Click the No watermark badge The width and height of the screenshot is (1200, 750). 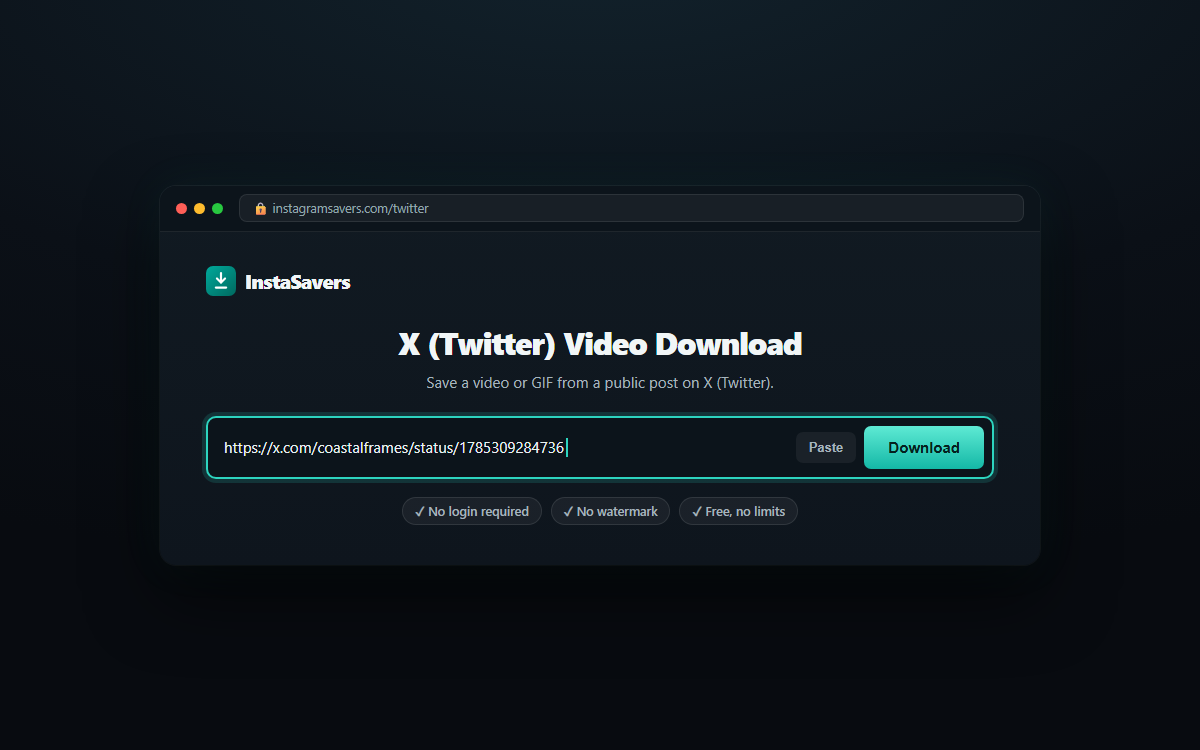610,511
